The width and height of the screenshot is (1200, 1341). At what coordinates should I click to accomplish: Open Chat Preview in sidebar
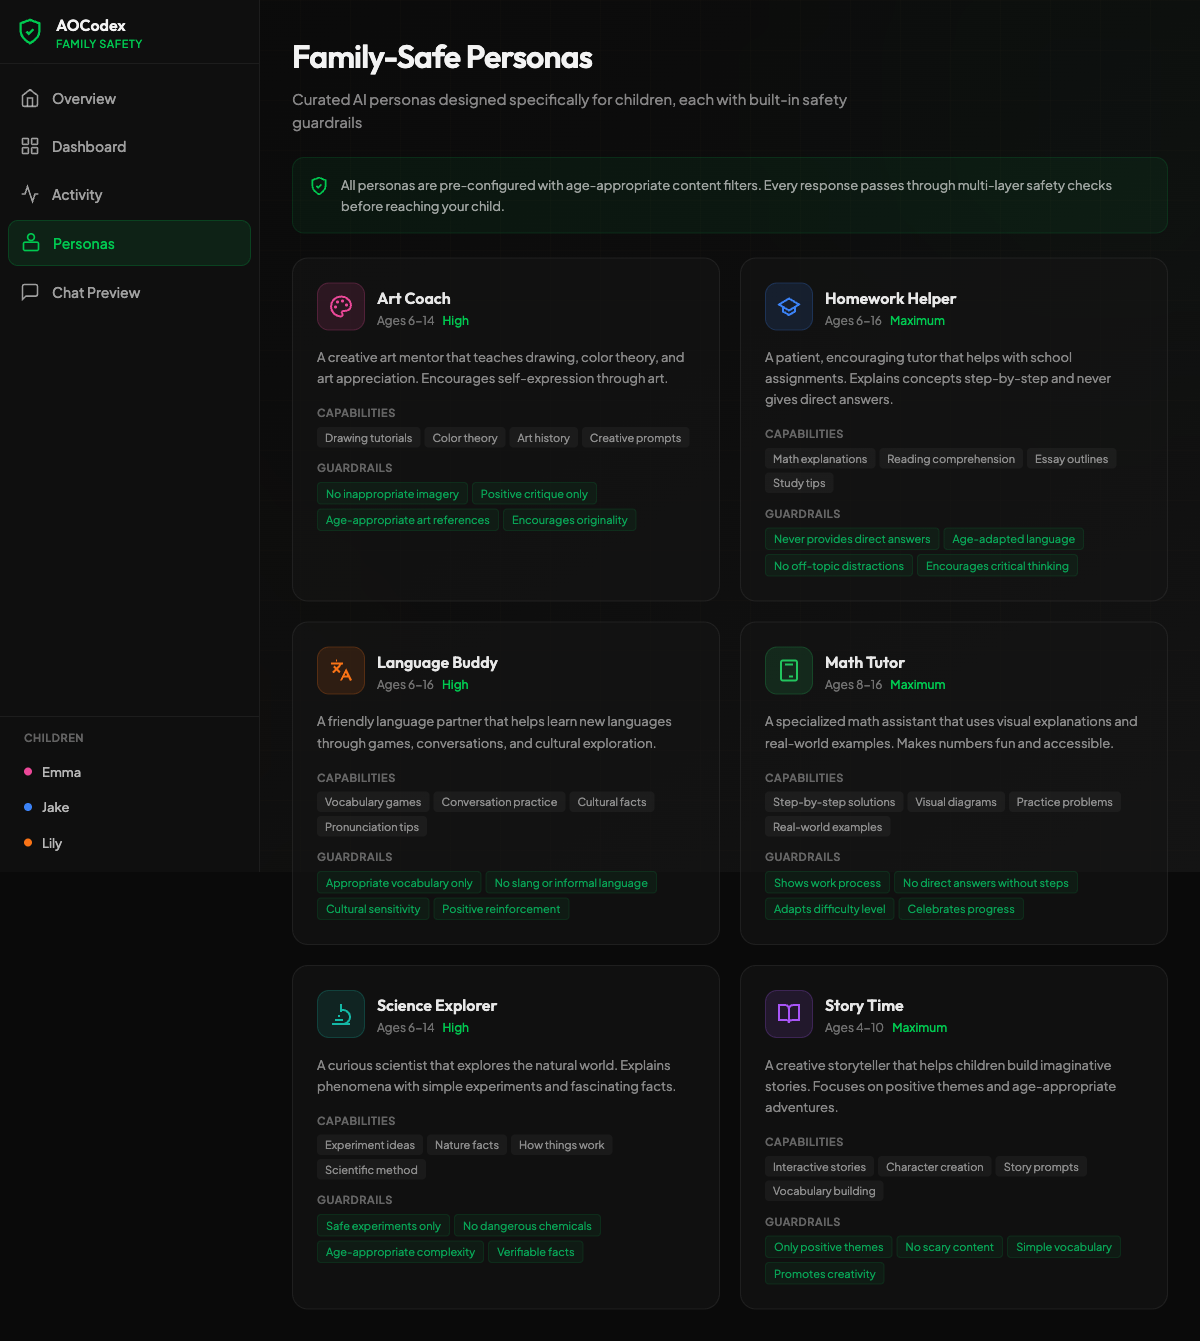click(96, 293)
